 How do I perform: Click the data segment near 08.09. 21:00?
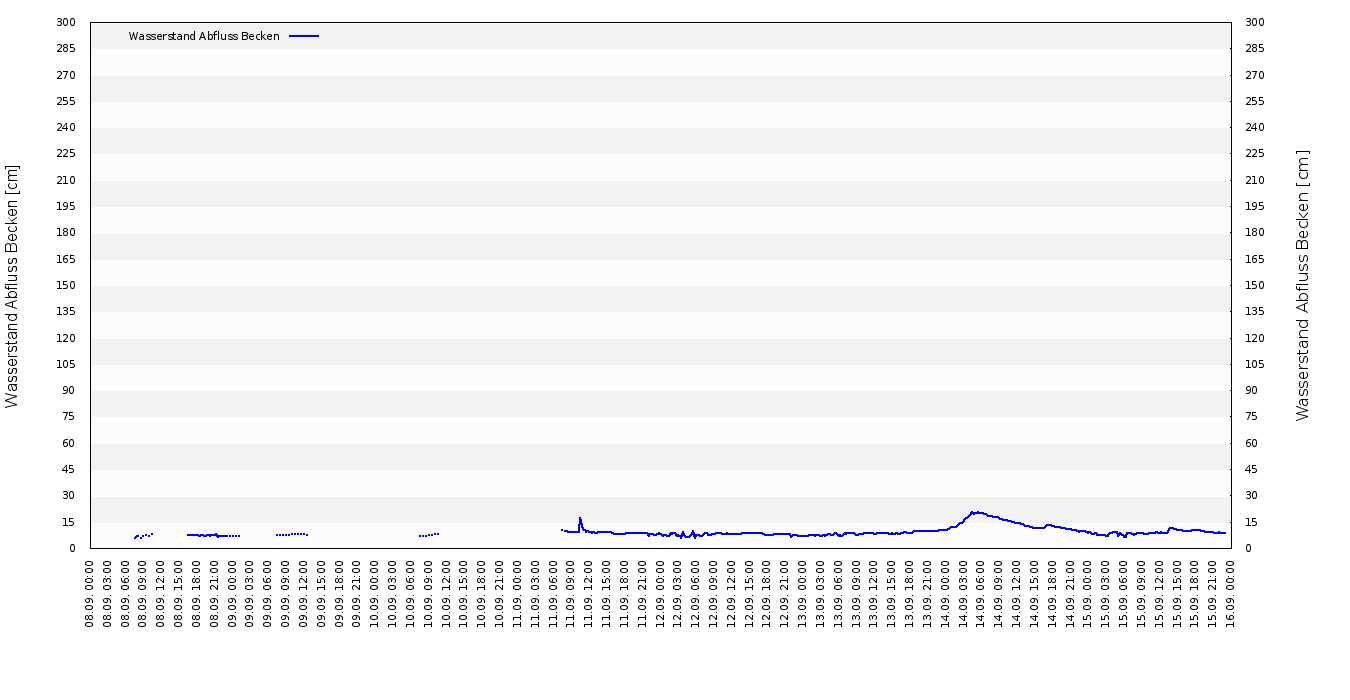(214, 535)
